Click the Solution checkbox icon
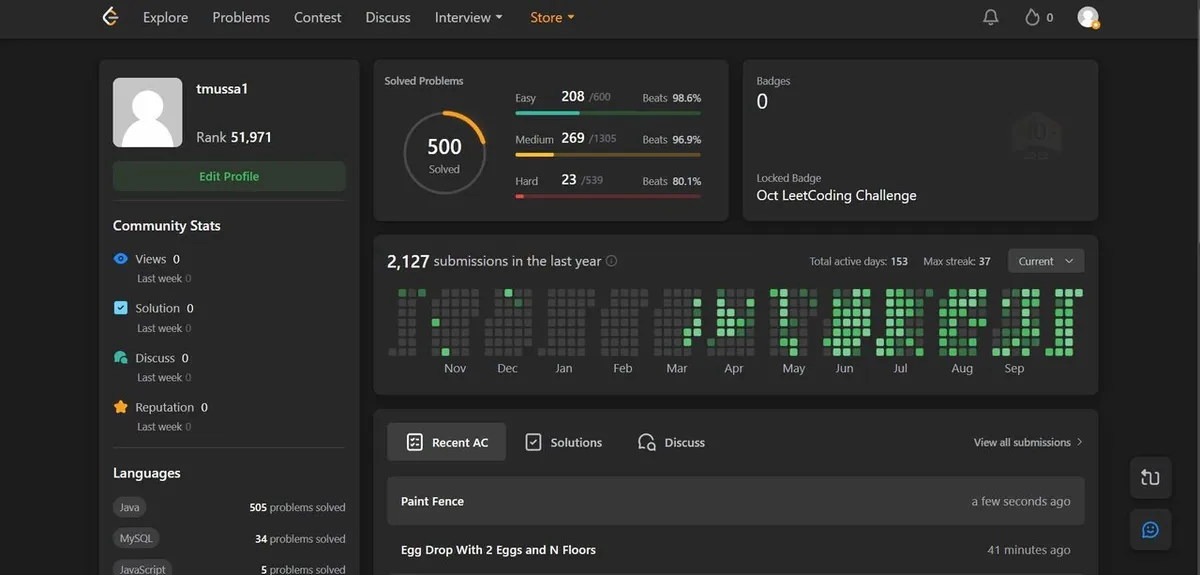 pos(121,308)
